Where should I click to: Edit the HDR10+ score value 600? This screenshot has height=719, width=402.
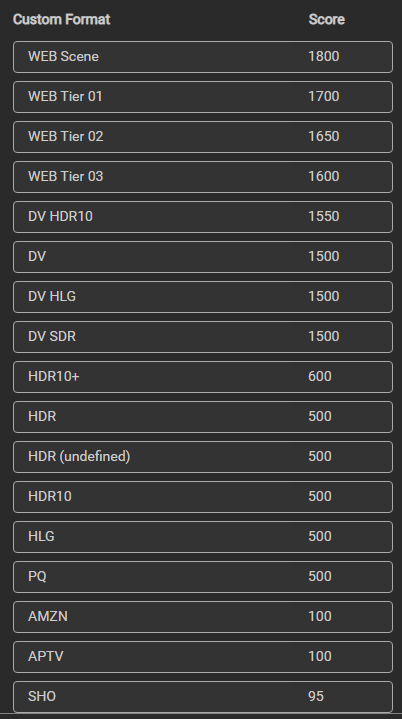point(320,376)
